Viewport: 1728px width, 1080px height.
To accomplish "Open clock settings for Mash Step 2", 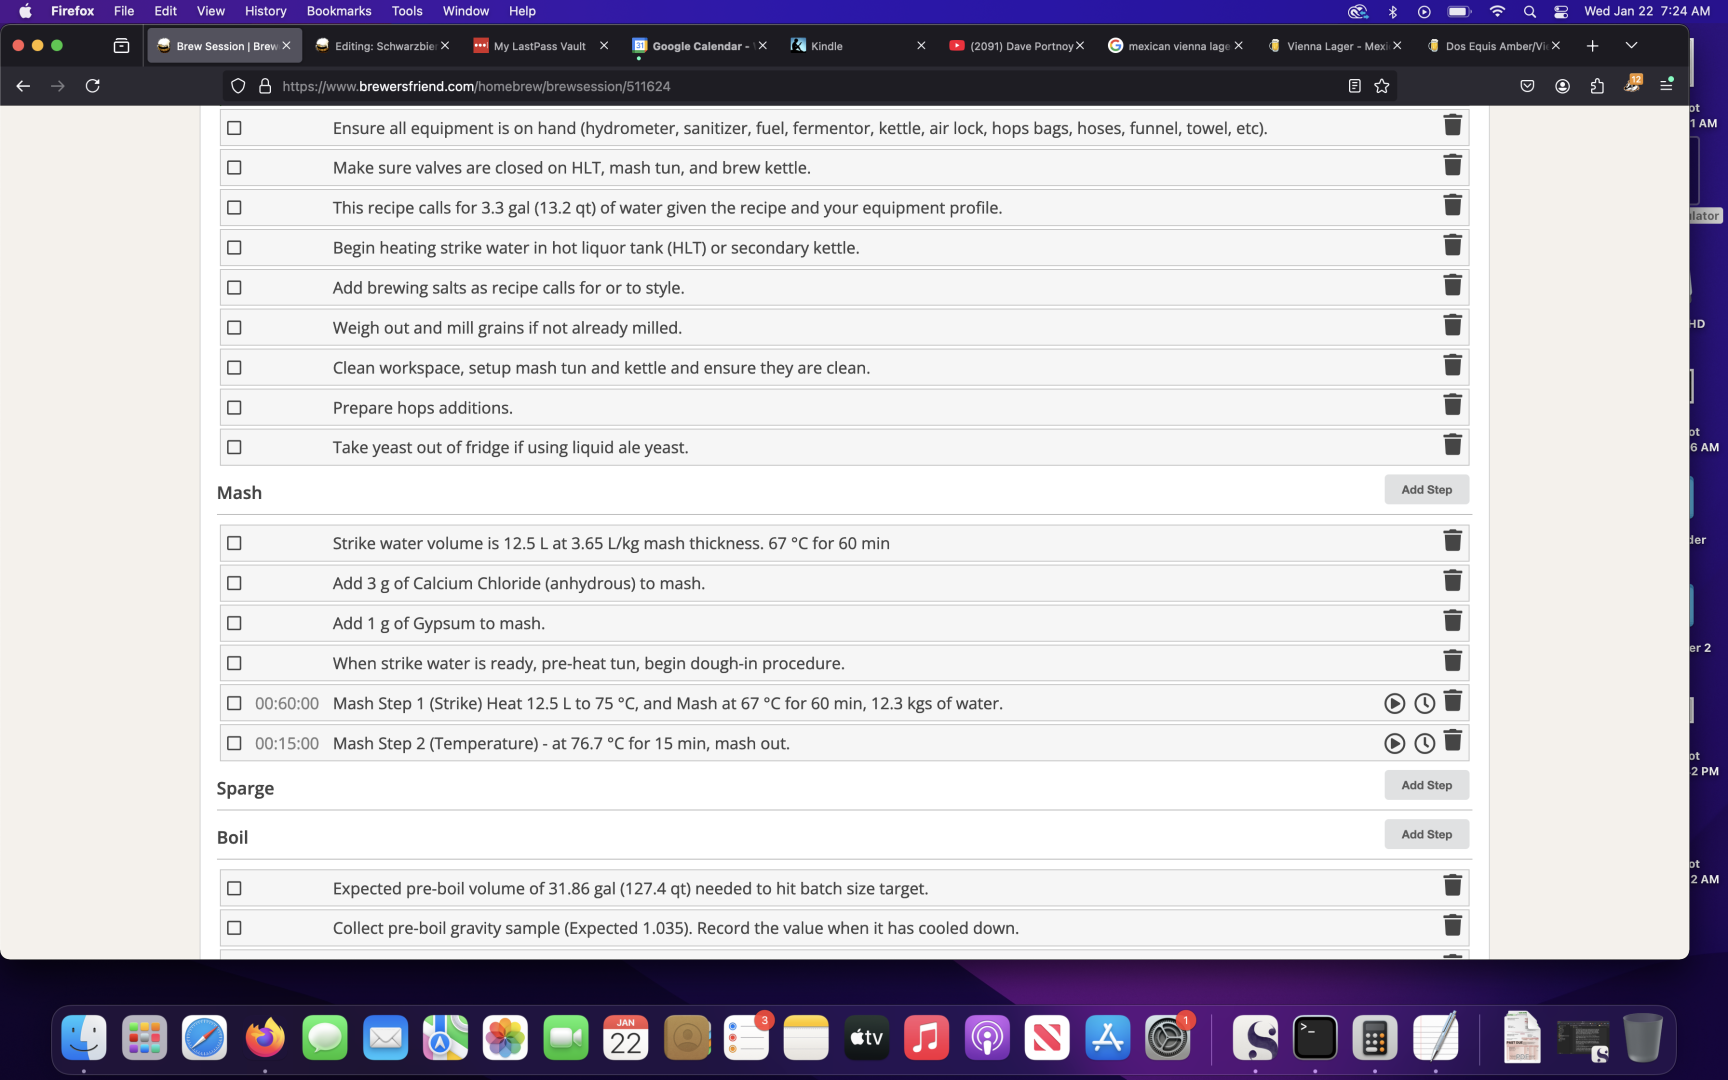I will pyautogui.click(x=1424, y=743).
